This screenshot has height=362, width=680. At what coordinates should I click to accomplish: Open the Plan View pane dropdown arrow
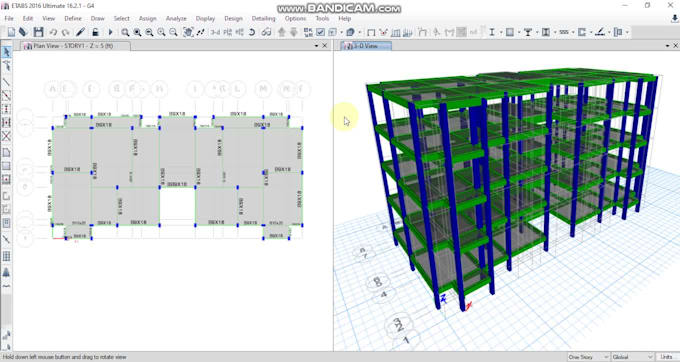coord(317,46)
